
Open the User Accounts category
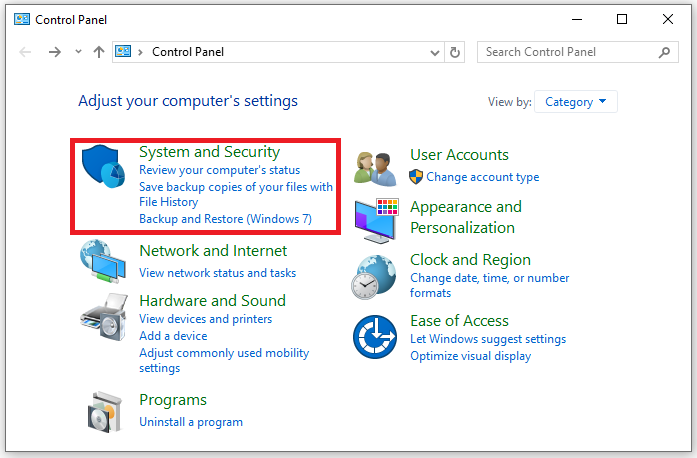click(x=459, y=155)
